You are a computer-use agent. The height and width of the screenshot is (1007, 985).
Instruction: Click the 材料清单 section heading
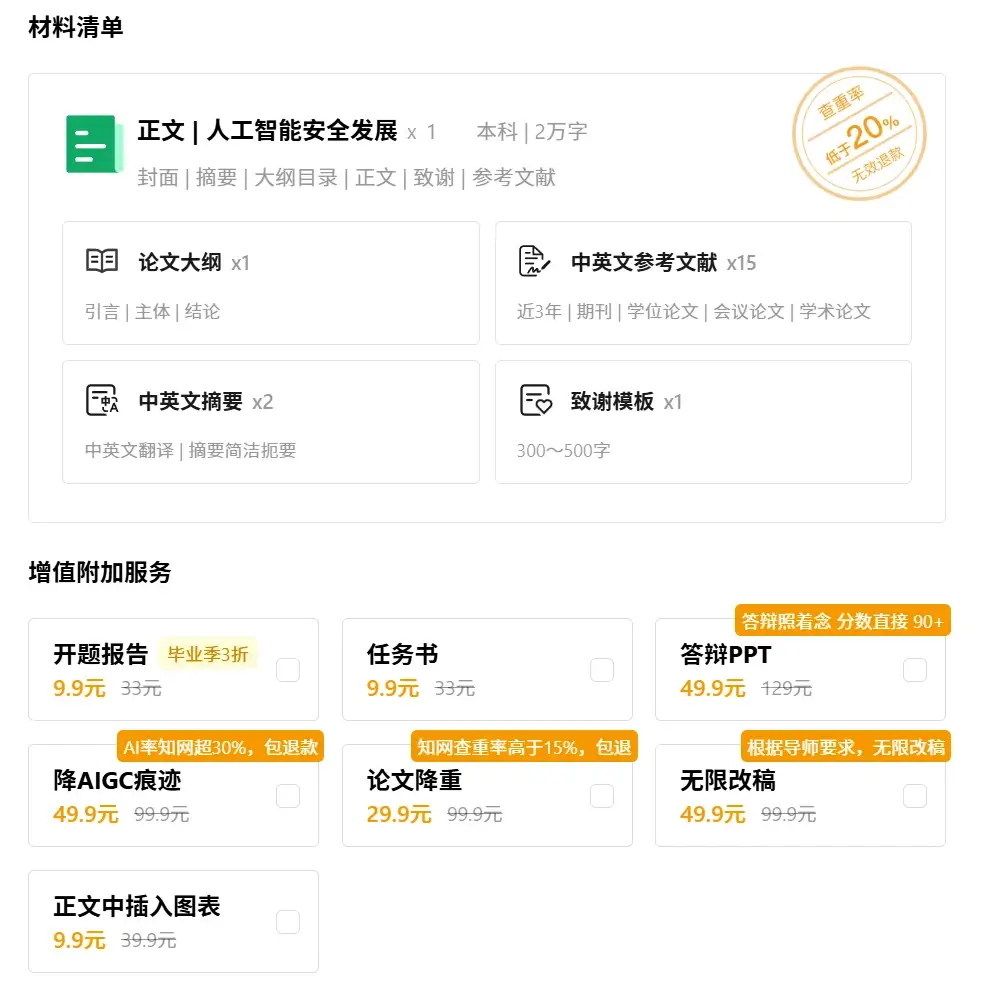click(x=74, y=28)
